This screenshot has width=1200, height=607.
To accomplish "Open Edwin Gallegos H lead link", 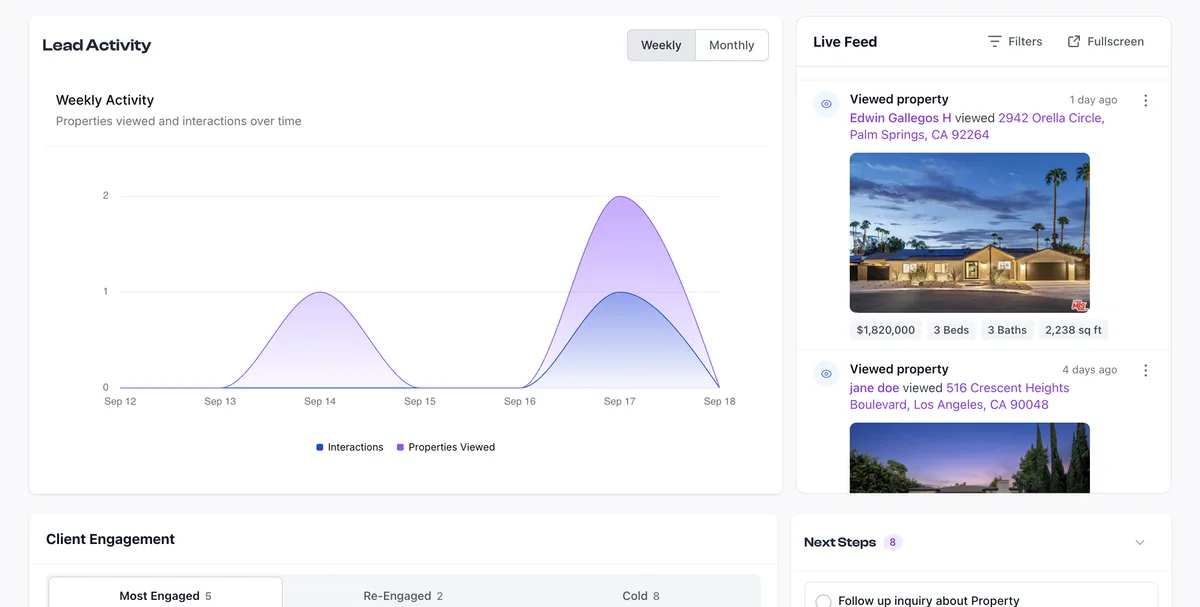I will (901, 118).
